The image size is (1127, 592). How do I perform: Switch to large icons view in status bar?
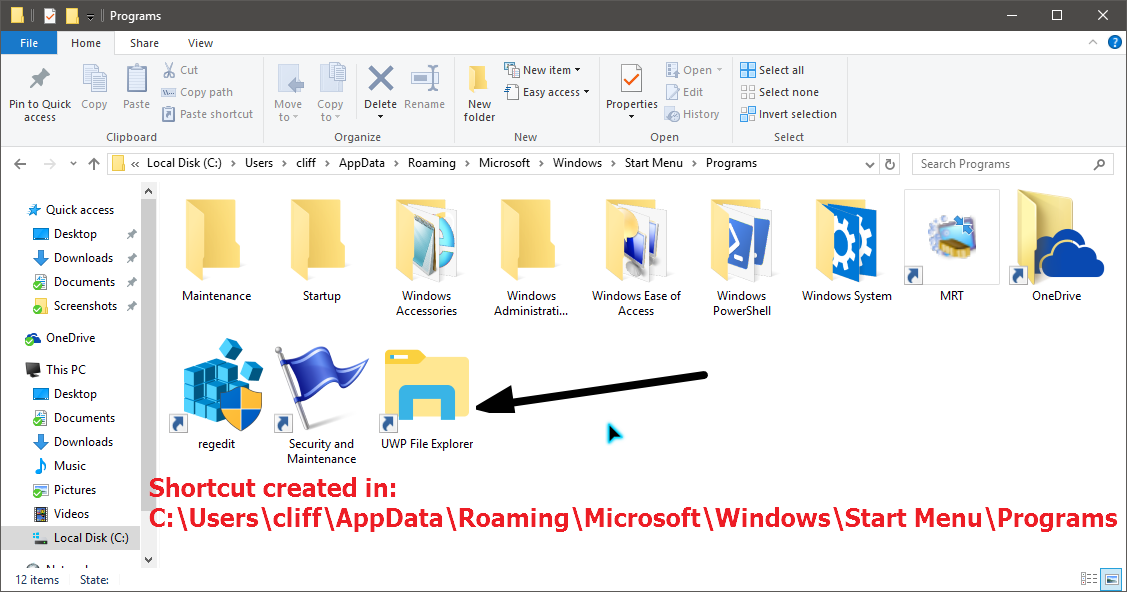[x=1112, y=579]
